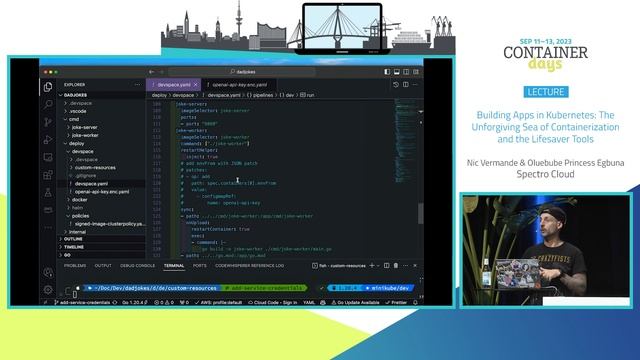
Task: Collapse the cmd folder
Action: point(101,119)
